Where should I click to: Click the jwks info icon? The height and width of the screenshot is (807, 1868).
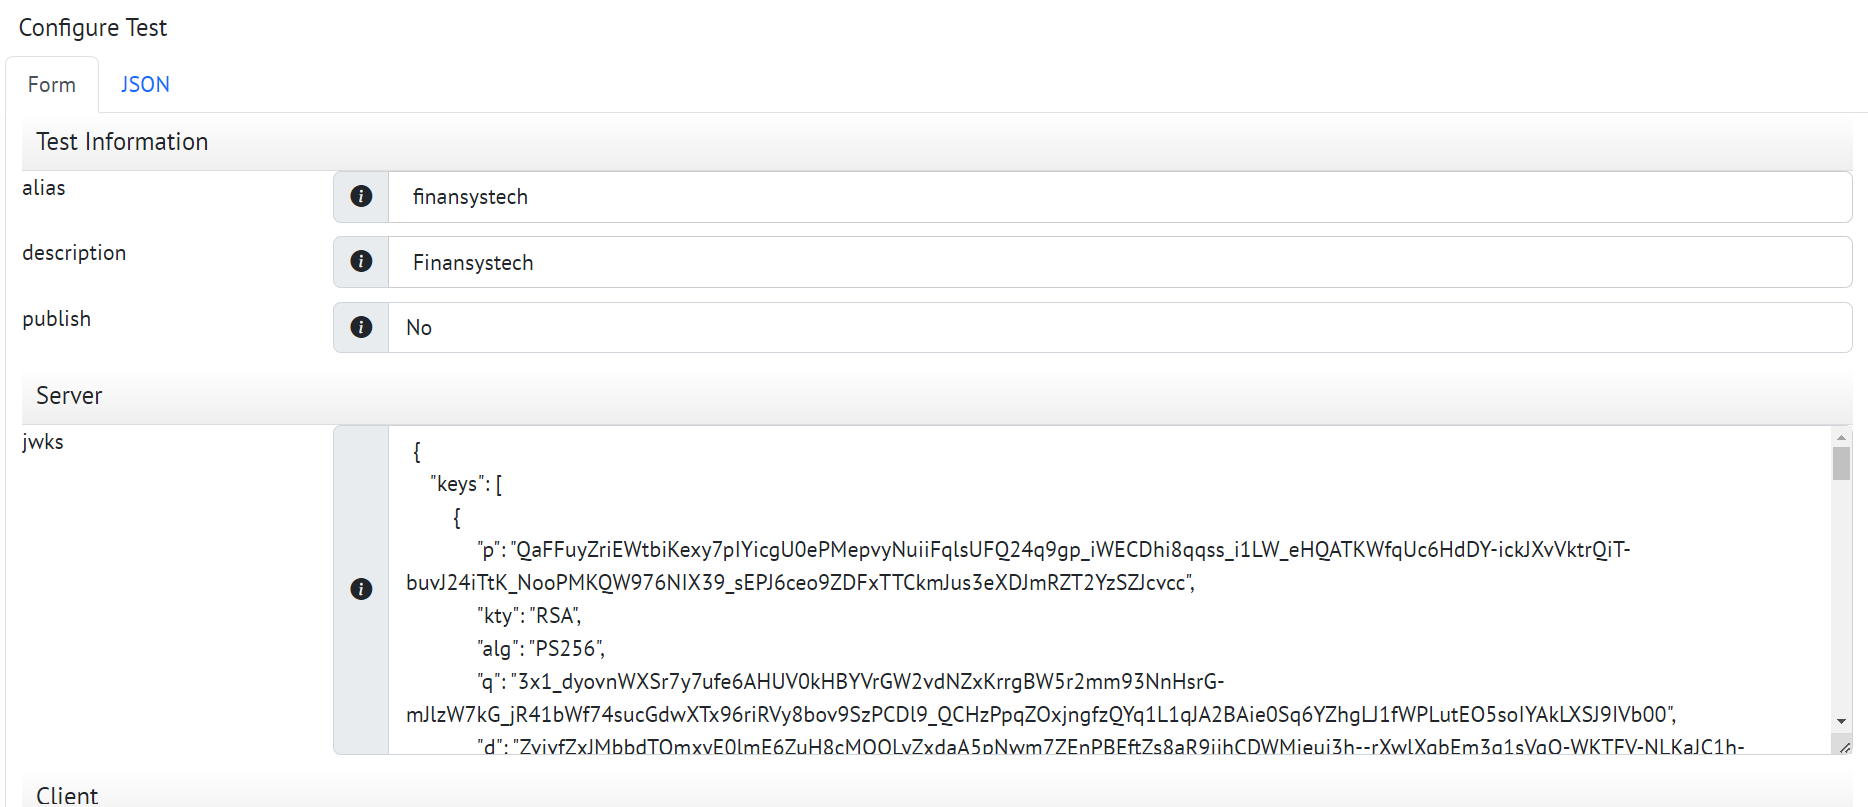pyautogui.click(x=361, y=589)
